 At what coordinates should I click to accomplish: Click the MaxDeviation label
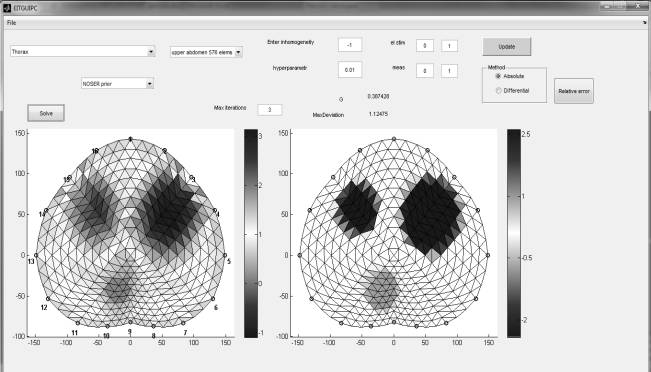(x=328, y=115)
